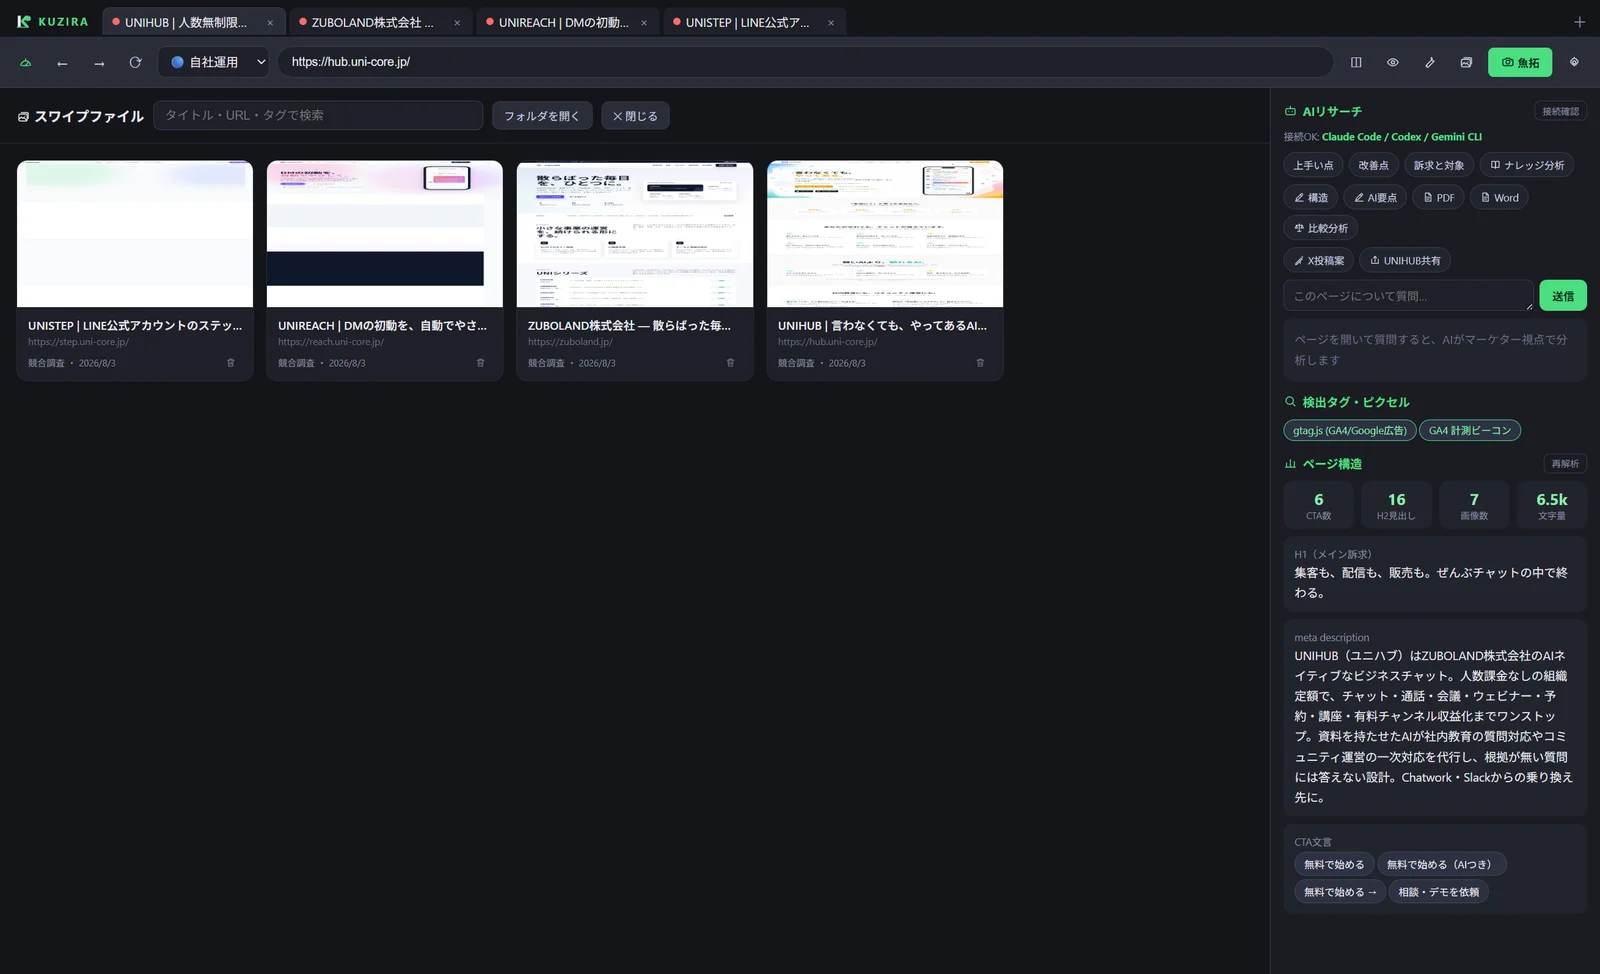Open the UNISTEP card thumbnail
This screenshot has height=974, width=1600.
pyautogui.click(x=135, y=234)
